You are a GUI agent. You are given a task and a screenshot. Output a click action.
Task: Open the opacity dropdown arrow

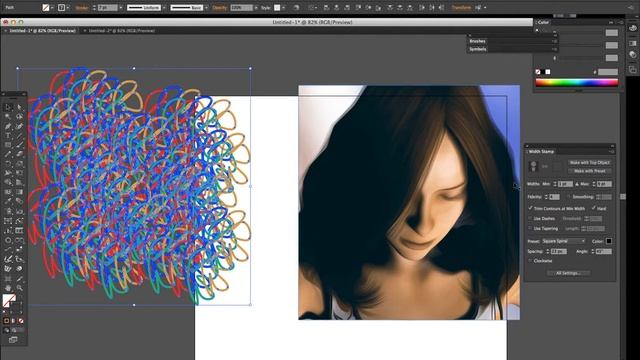(x=256, y=8)
